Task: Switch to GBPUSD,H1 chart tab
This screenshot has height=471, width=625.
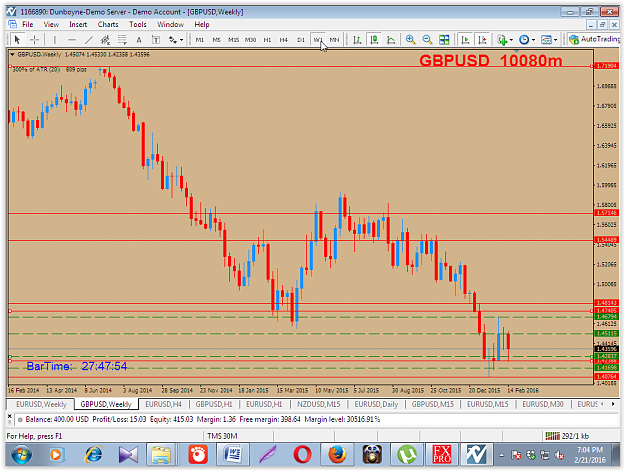Action: (x=214, y=404)
